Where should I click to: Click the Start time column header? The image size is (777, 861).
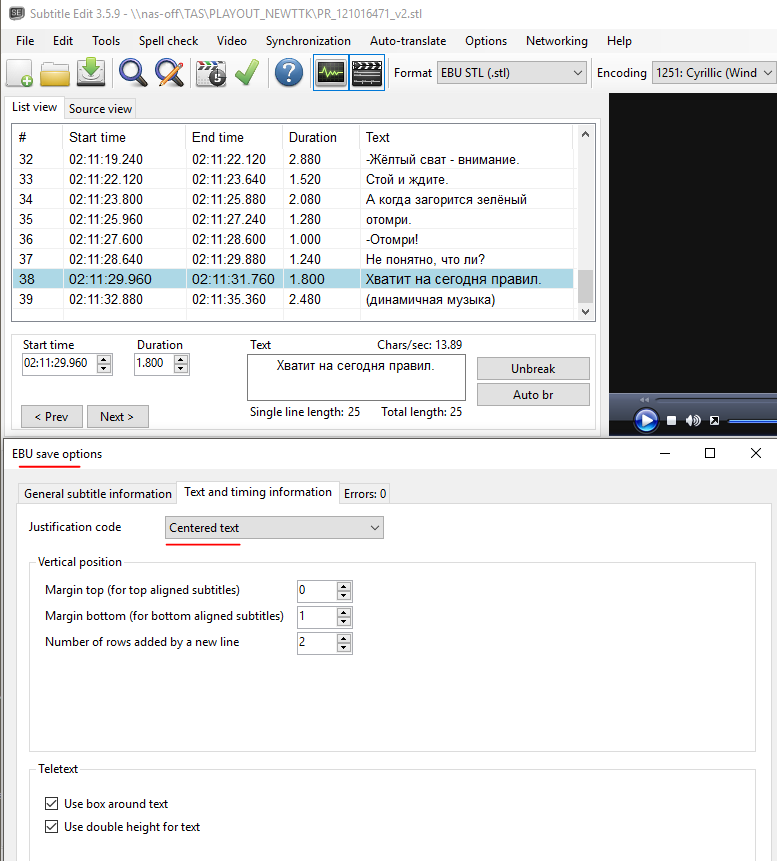(125, 137)
